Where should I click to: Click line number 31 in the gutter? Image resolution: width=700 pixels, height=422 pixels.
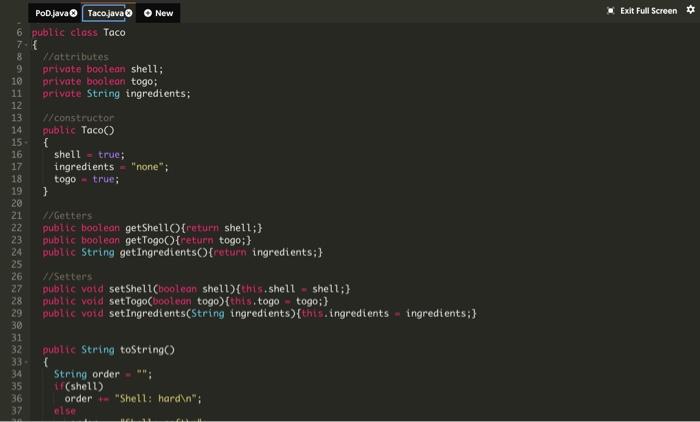pyautogui.click(x=17, y=338)
